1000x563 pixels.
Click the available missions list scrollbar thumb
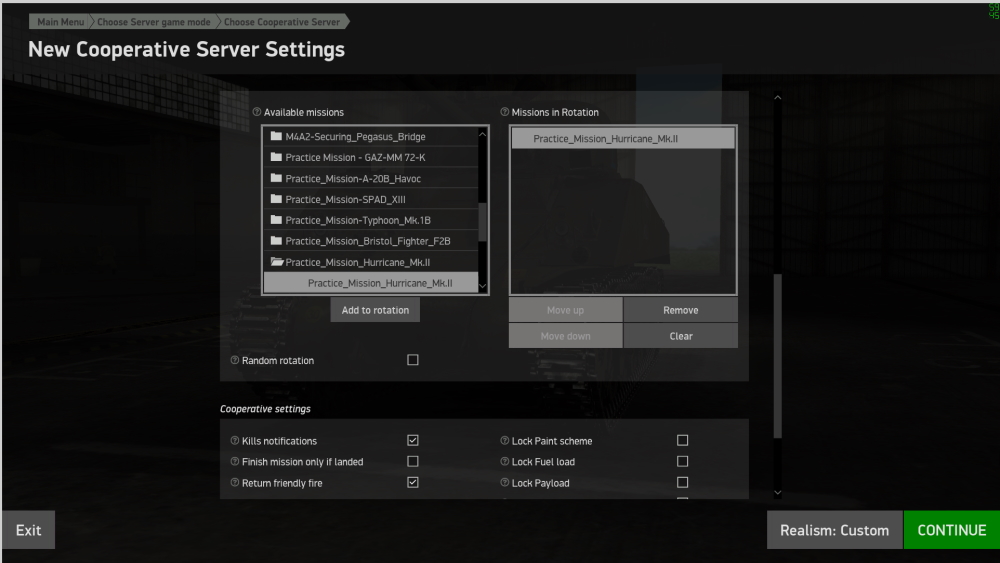(x=483, y=222)
